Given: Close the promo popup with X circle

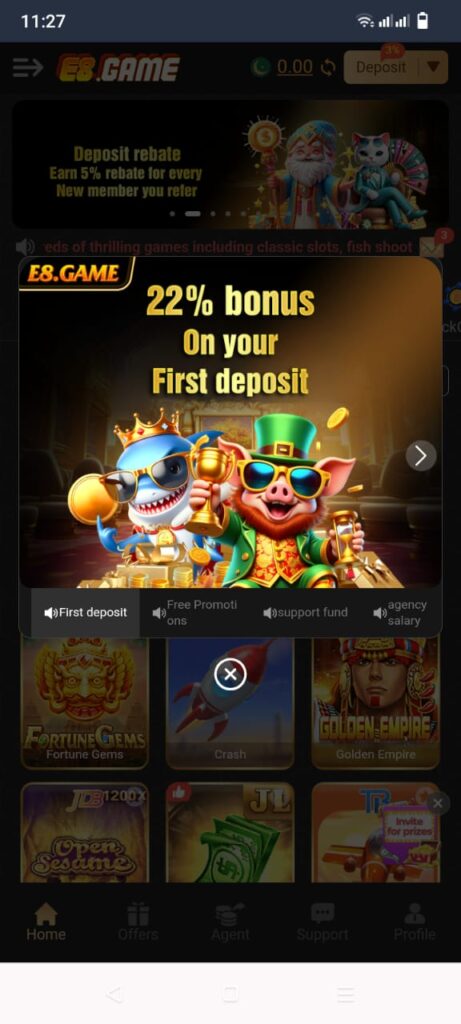Looking at the screenshot, I should [x=230, y=674].
